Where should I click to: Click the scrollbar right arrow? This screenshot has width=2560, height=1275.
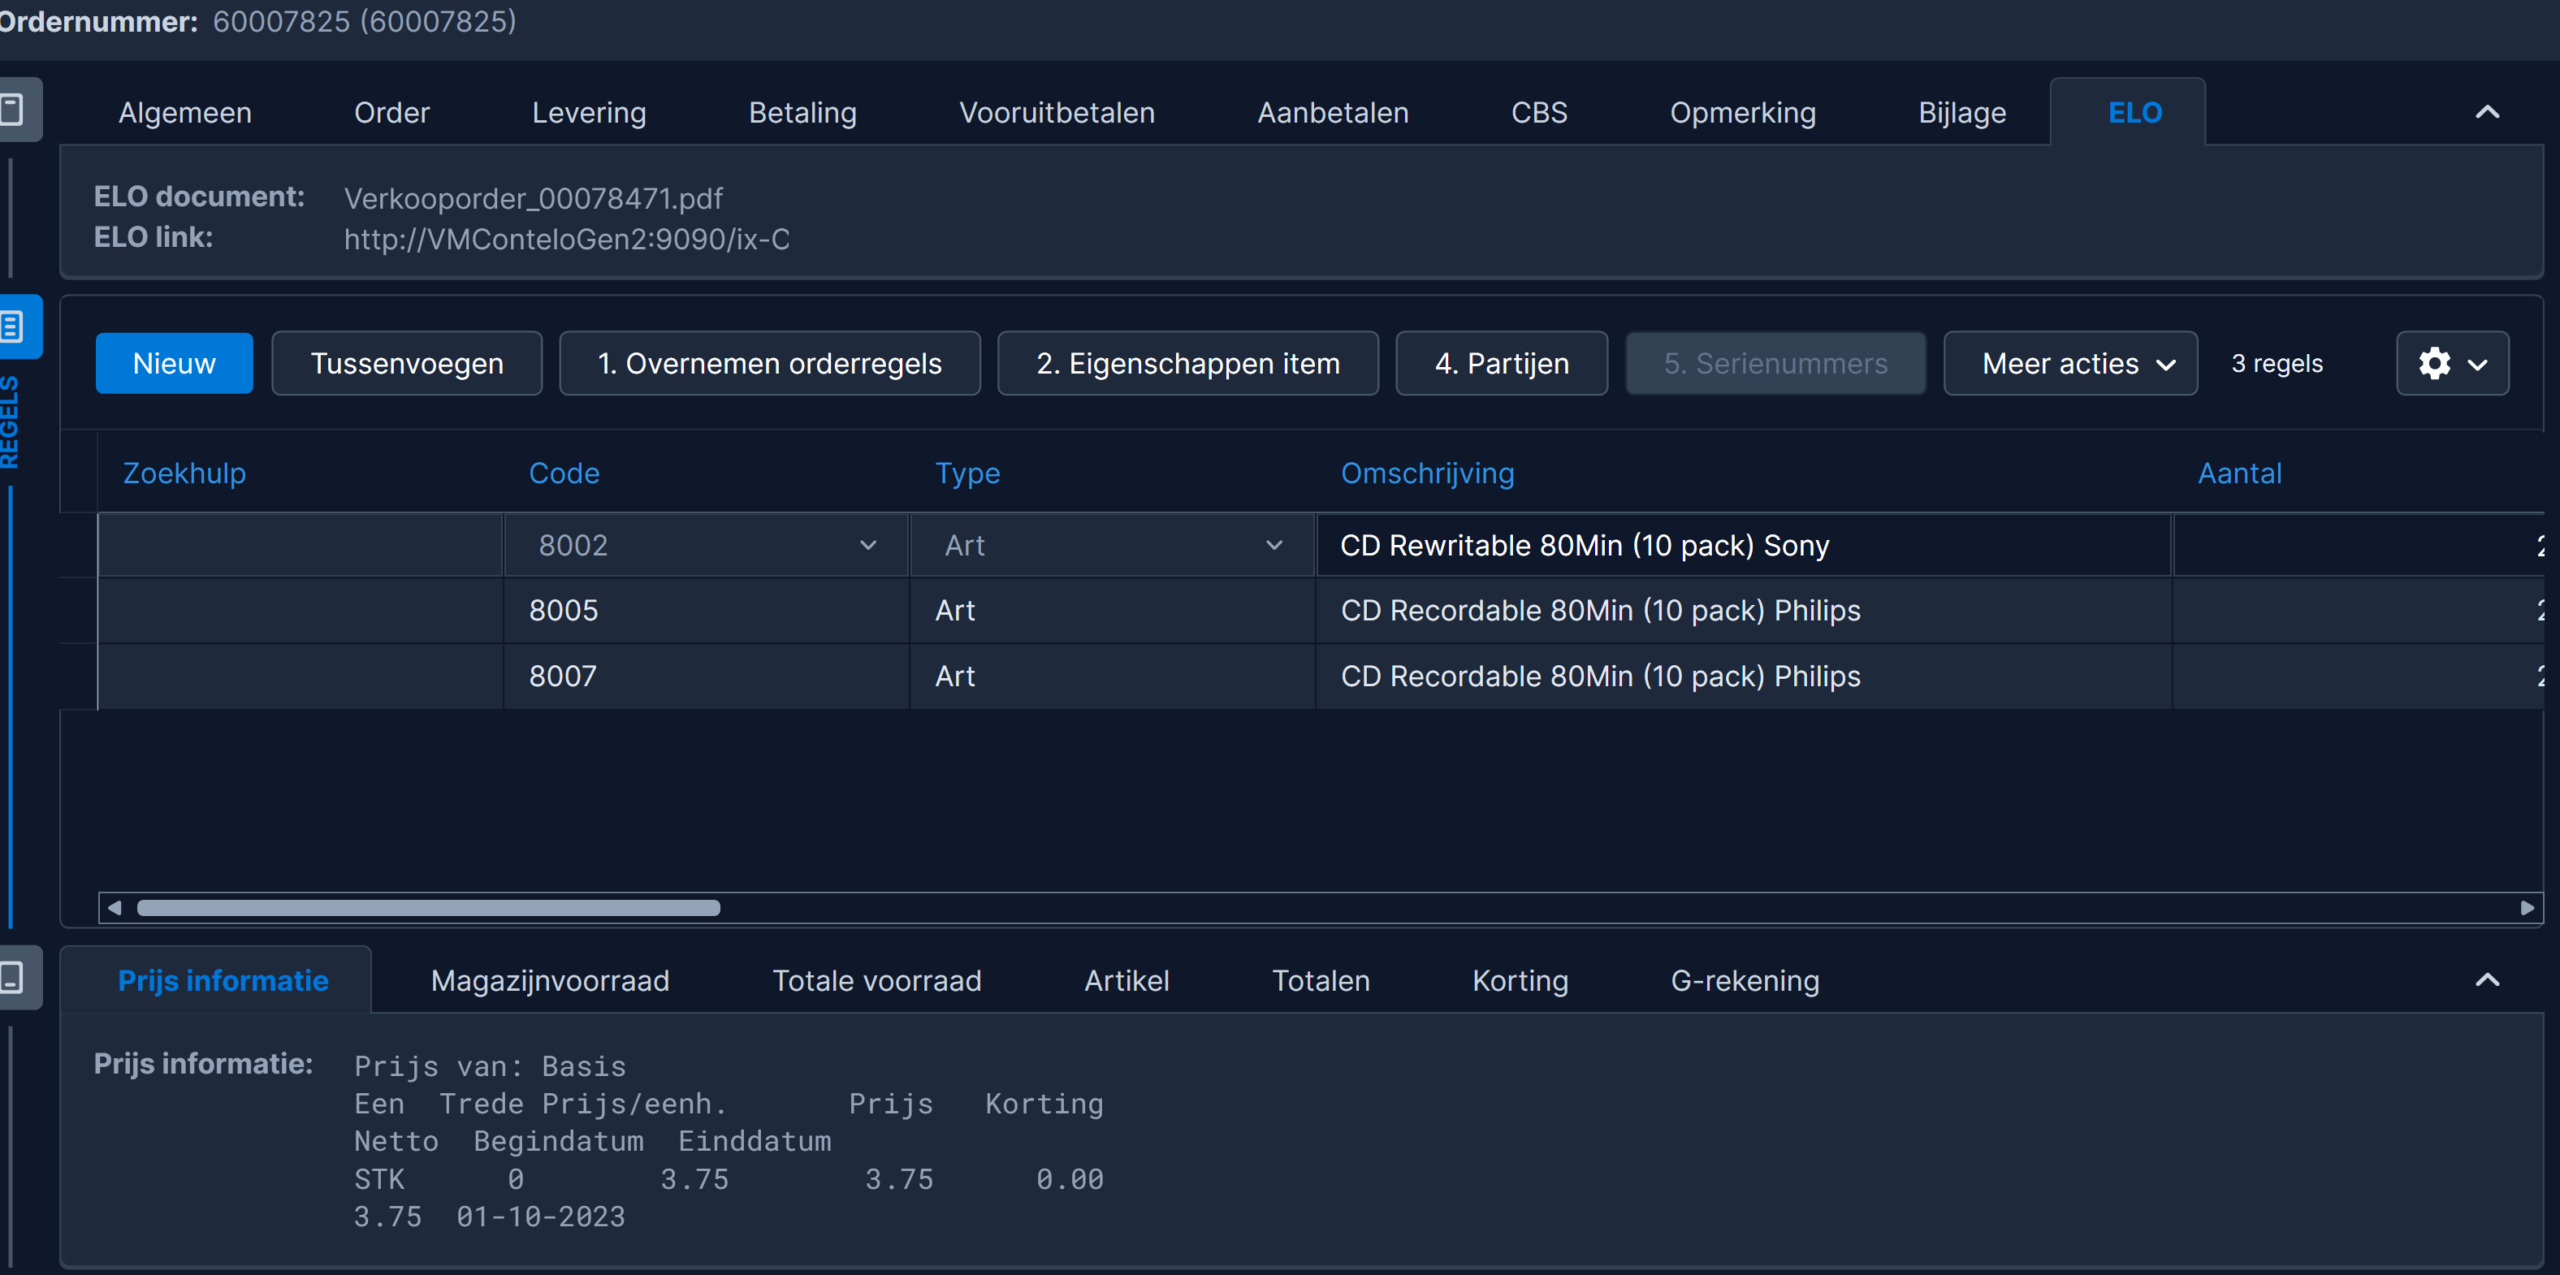pyautogui.click(x=2527, y=908)
